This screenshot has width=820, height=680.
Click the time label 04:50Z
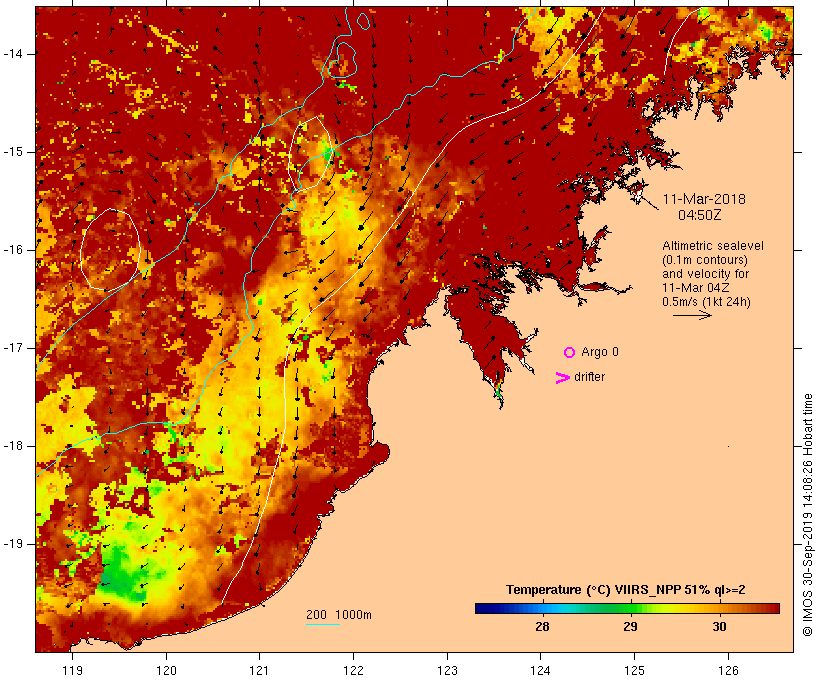coord(700,215)
